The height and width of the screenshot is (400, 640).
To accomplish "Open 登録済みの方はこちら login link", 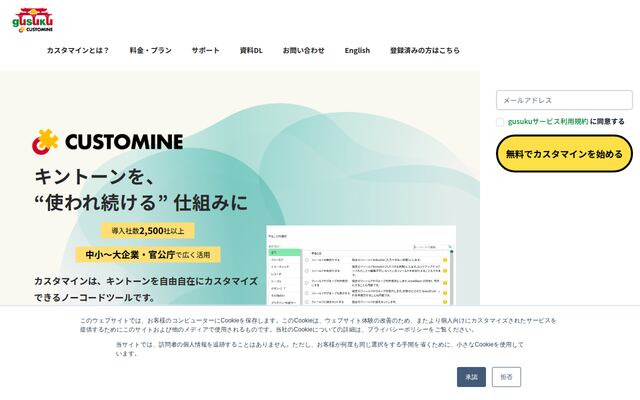I will 425,51.
